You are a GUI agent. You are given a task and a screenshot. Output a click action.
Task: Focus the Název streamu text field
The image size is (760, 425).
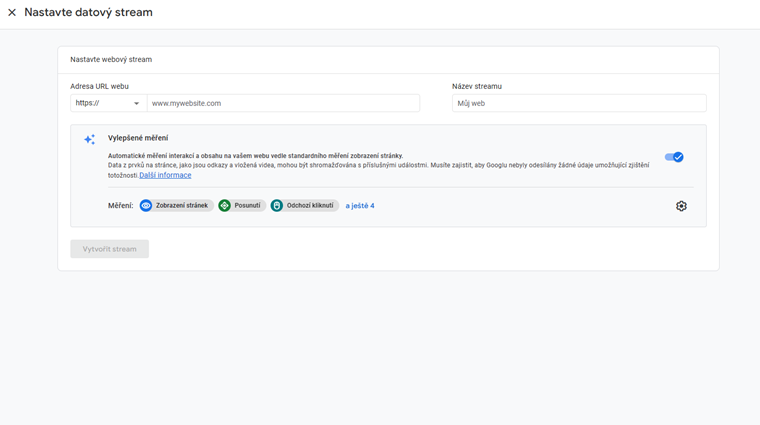click(x=578, y=103)
